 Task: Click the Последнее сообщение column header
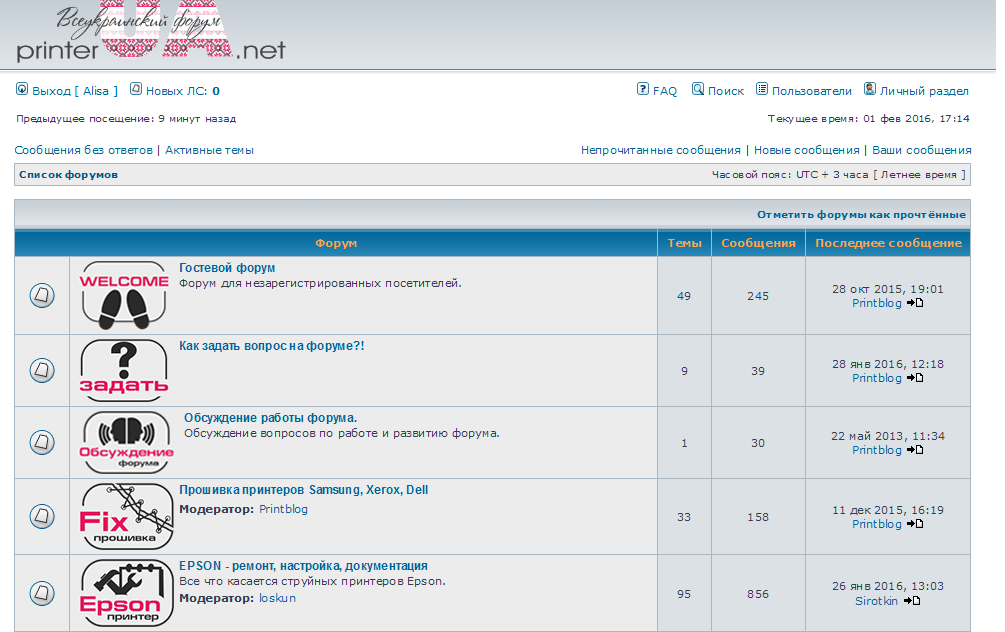tap(888, 243)
